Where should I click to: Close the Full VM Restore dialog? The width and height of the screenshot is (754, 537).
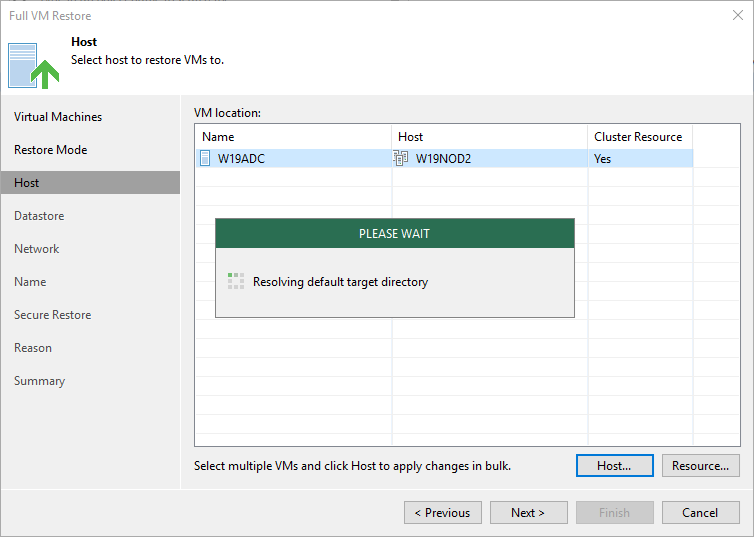click(738, 15)
